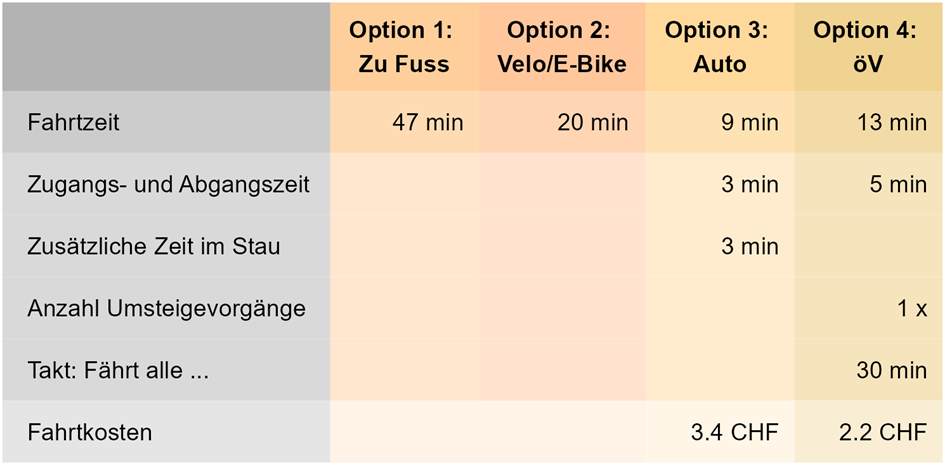
Task: Click the 30 min frequency cell
Action: click(x=891, y=370)
